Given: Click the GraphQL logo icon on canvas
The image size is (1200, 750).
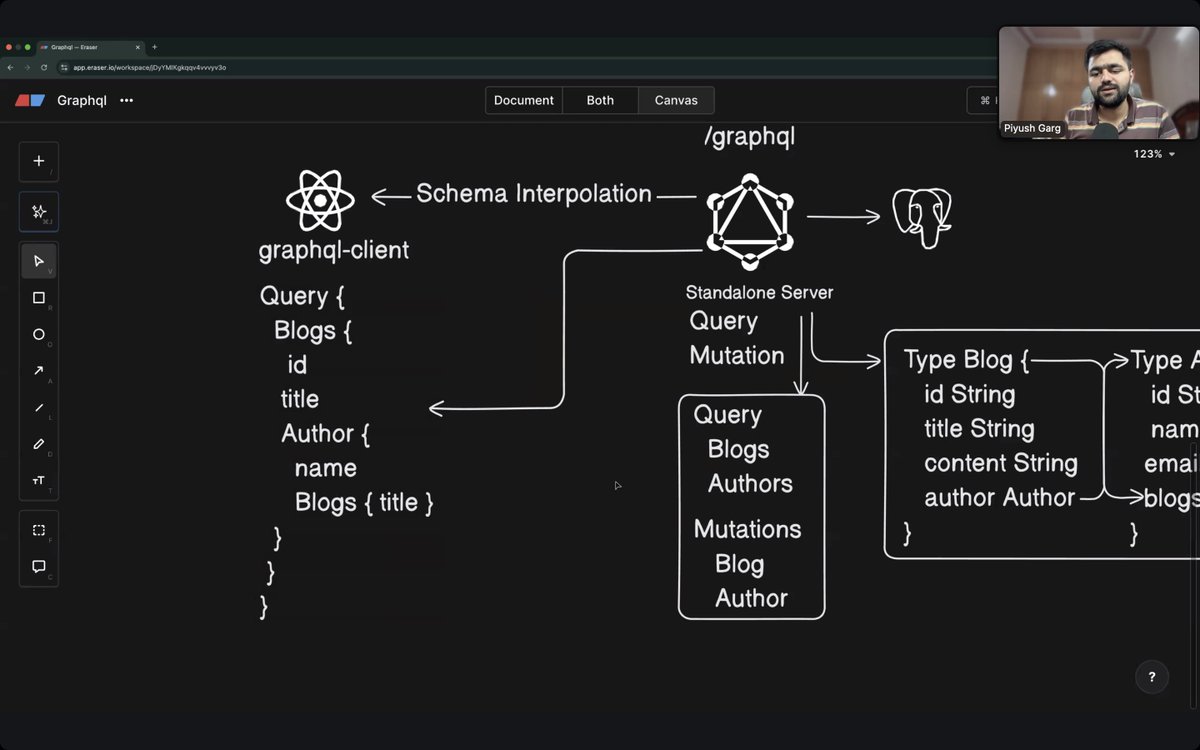Looking at the screenshot, I should click(750, 222).
